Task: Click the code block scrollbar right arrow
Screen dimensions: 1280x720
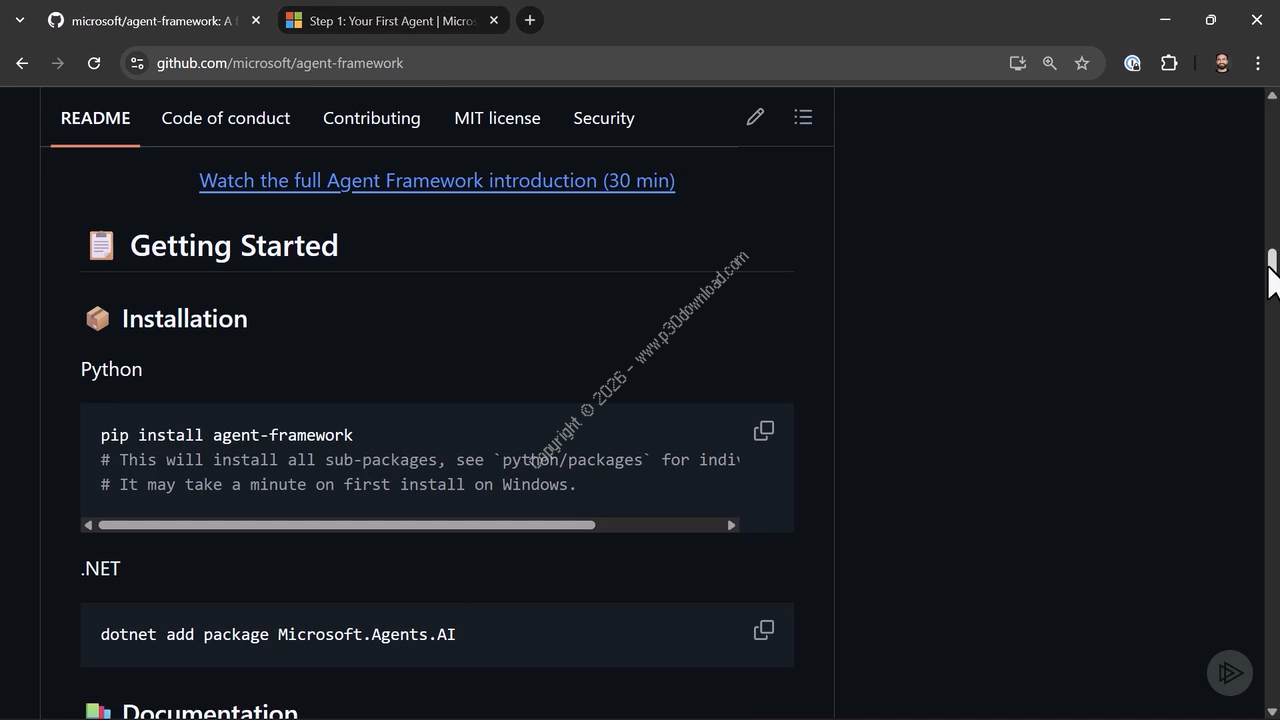Action: [732, 525]
